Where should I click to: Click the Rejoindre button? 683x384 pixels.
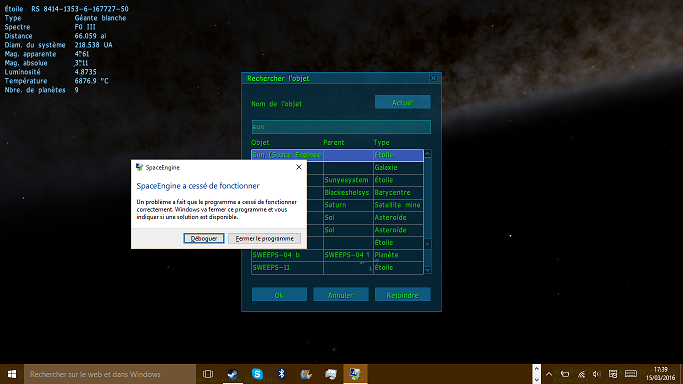(x=402, y=295)
